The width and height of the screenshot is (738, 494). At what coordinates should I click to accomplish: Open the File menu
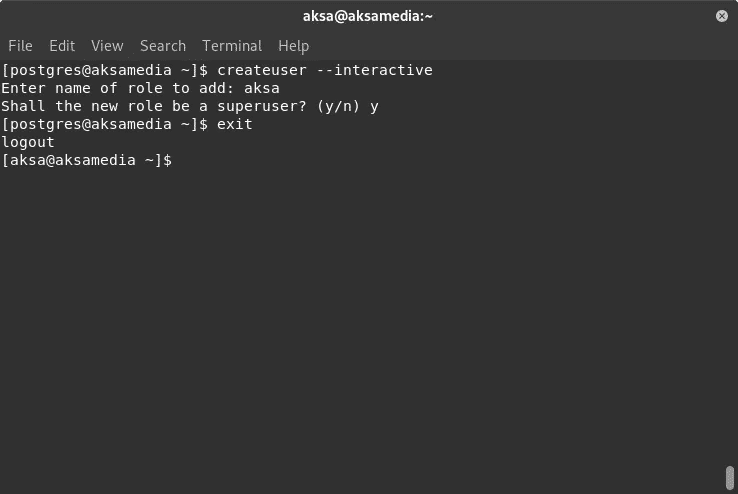click(x=20, y=46)
